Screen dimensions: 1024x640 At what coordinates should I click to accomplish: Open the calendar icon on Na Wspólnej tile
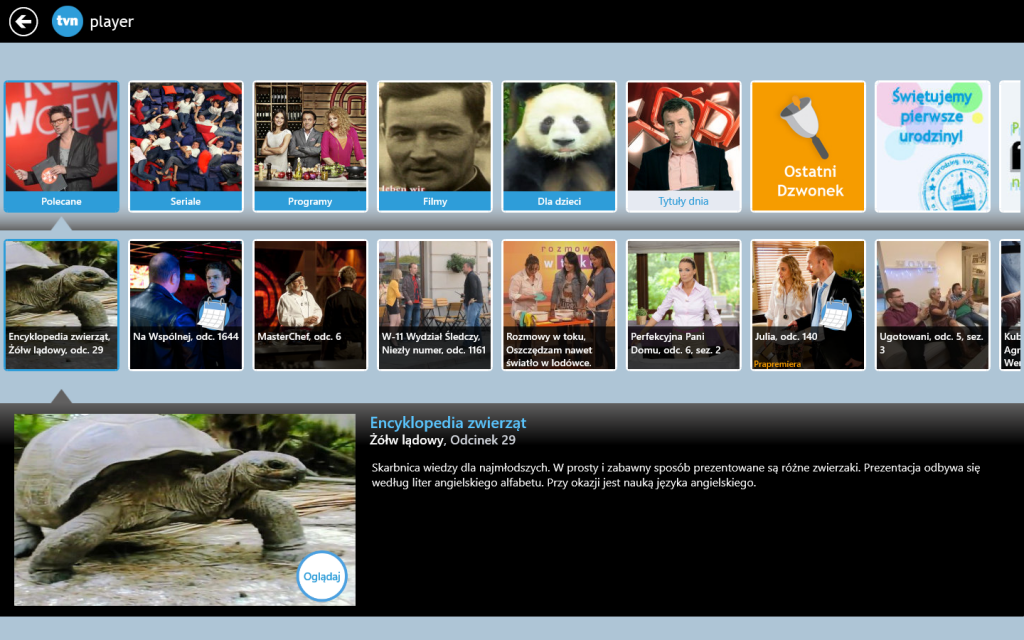(x=212, y=314)
